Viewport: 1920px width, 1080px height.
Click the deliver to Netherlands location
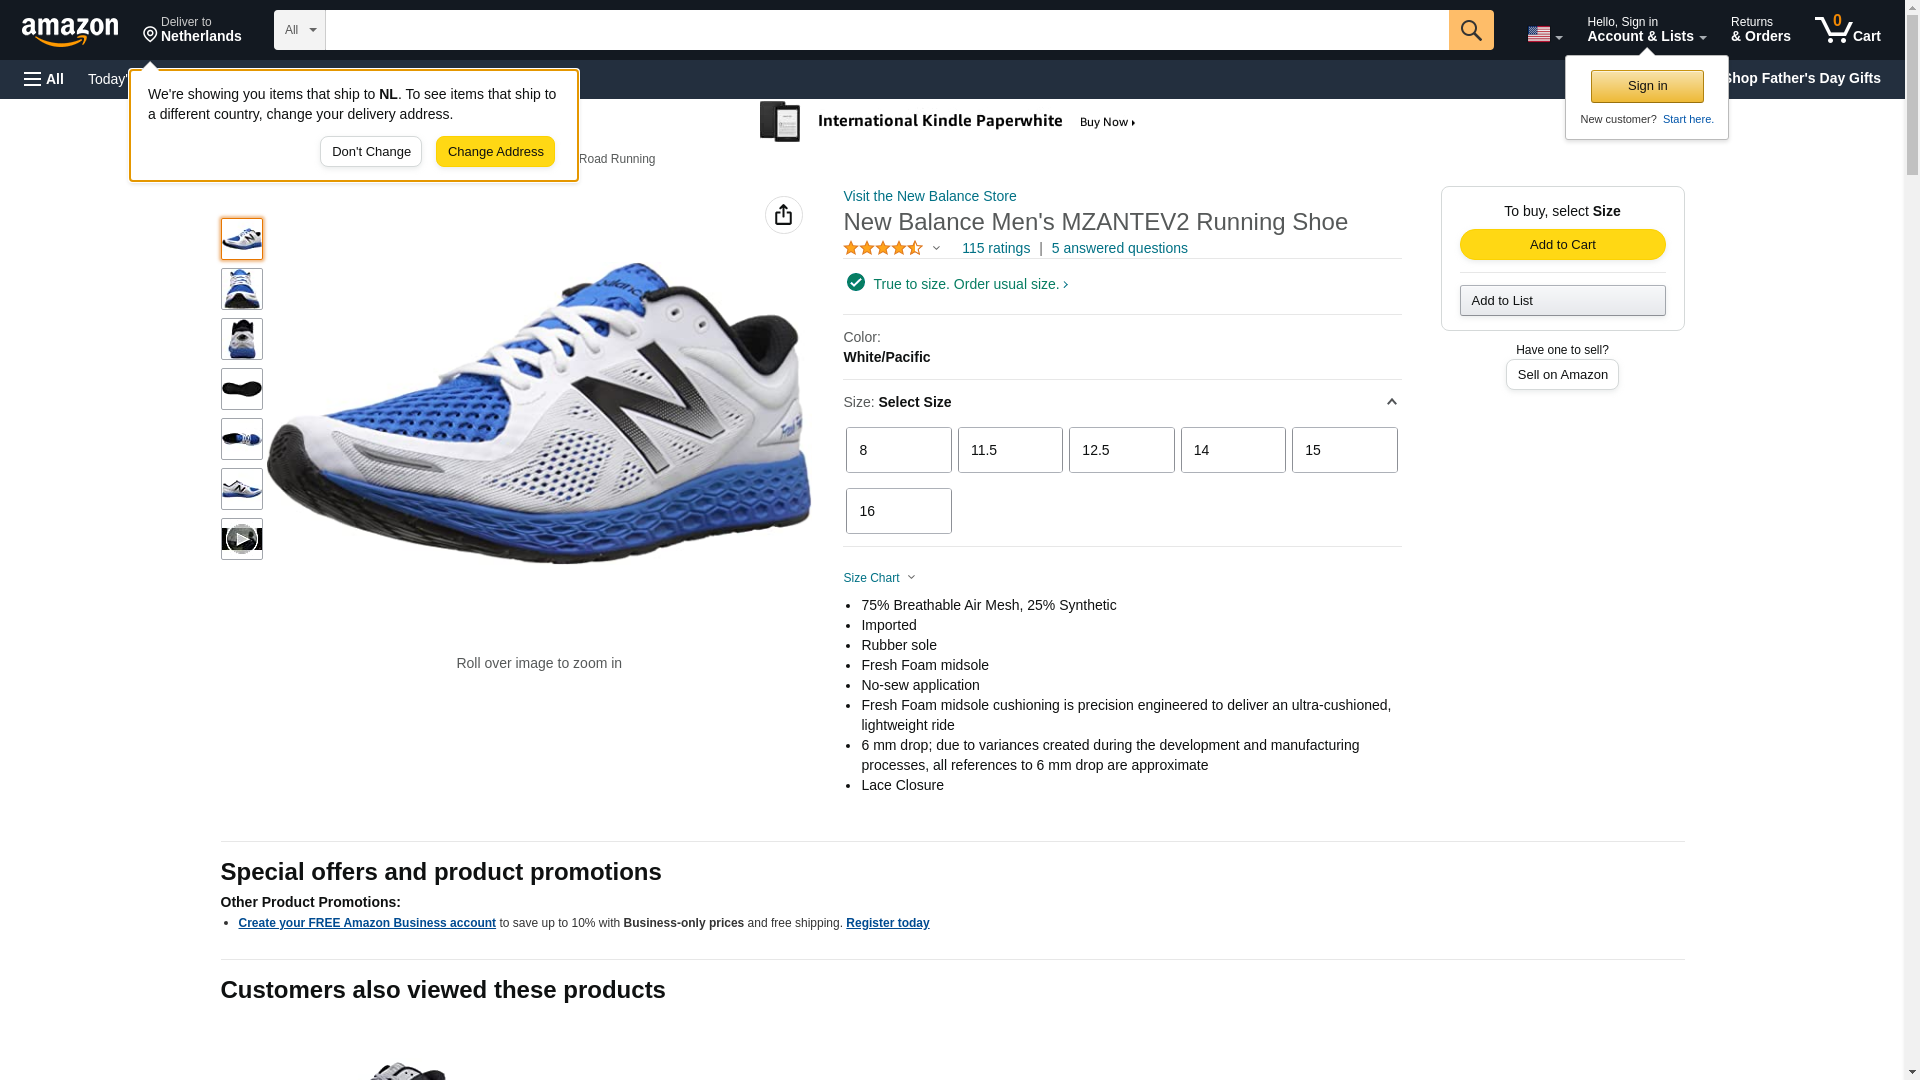[x=192, y=30]
